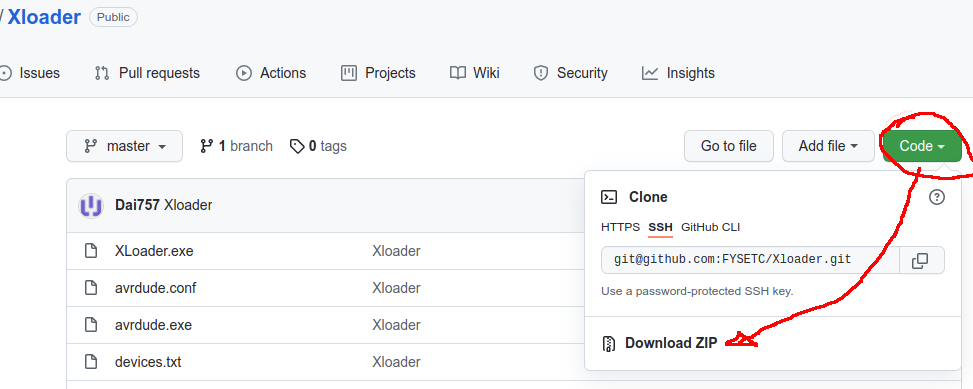This screenshot has height=389, width=973.
Task: Open the Security tab
Action: click(570, 73)
